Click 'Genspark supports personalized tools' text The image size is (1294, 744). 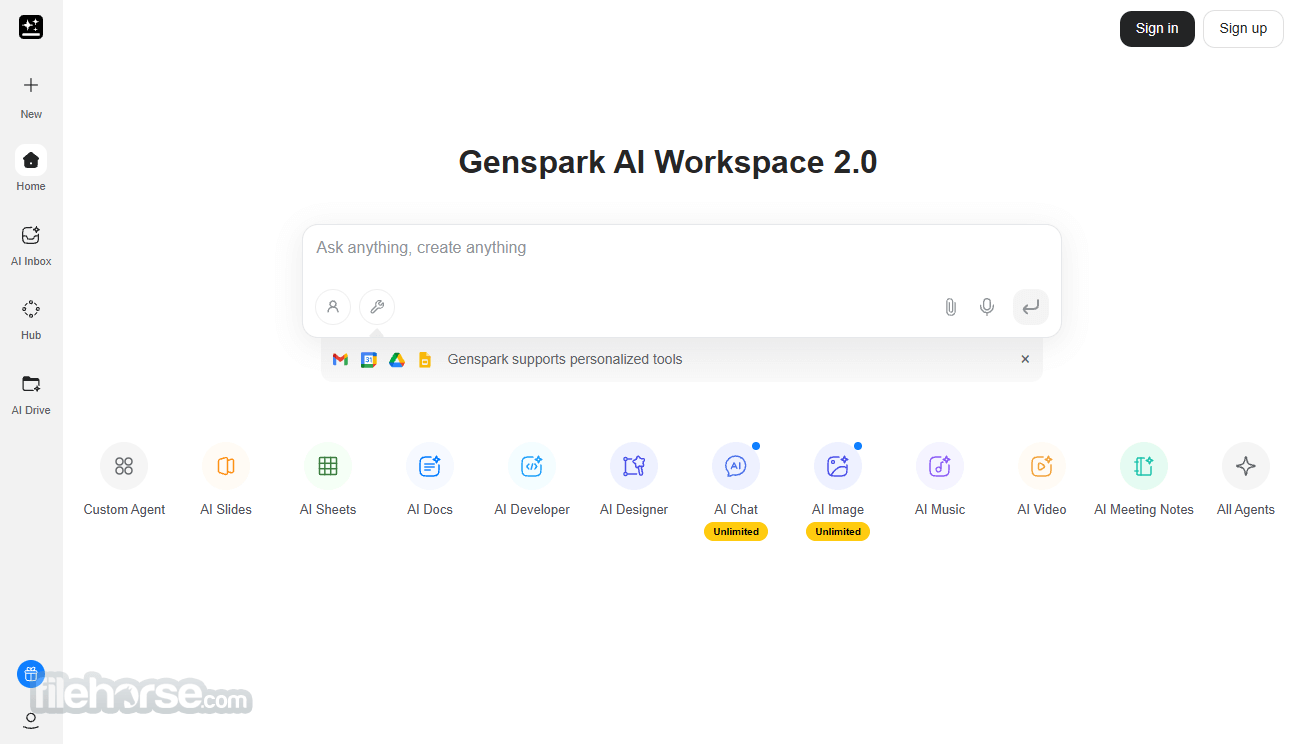pos(565,359)
